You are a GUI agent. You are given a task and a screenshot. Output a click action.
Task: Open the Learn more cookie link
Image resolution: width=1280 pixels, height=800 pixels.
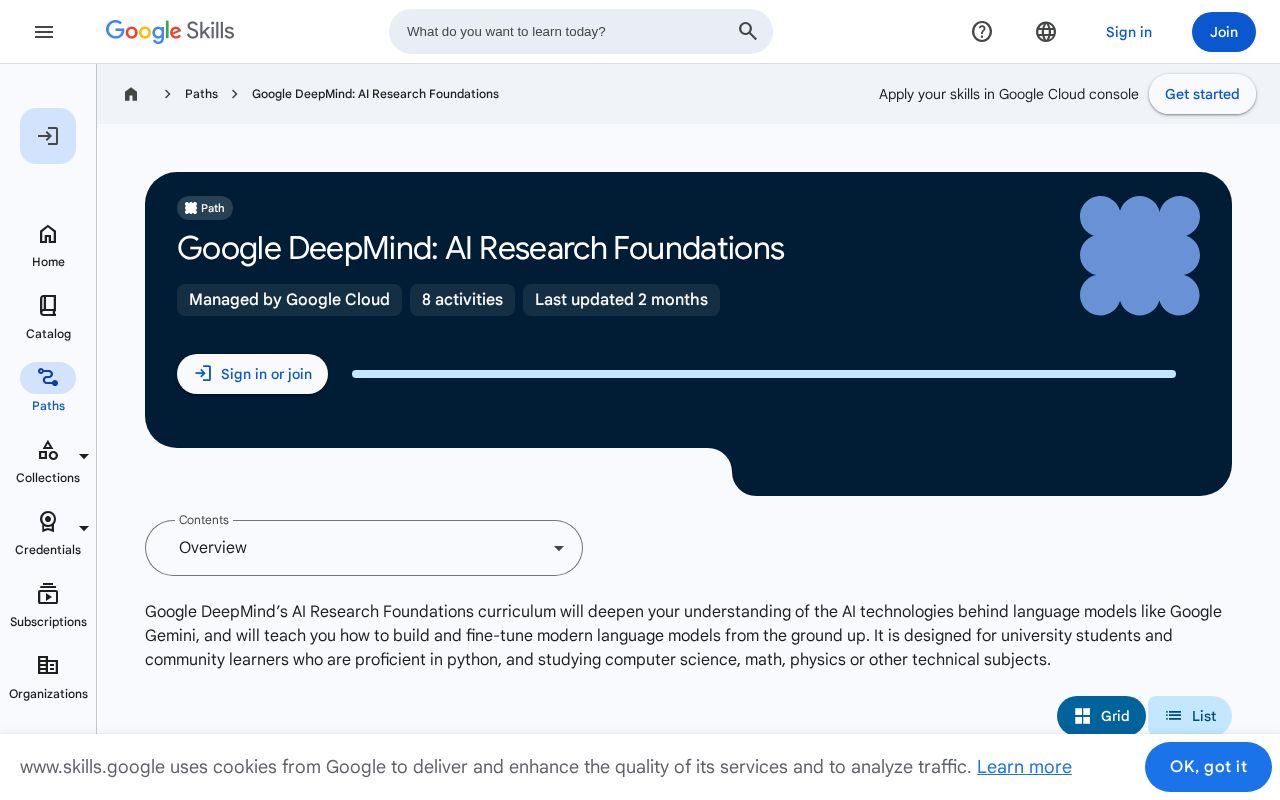(1024, 767)
